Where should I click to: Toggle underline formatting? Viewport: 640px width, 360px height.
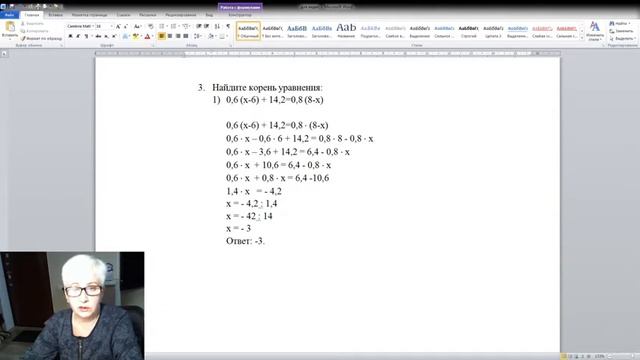(x=86, y=36)
